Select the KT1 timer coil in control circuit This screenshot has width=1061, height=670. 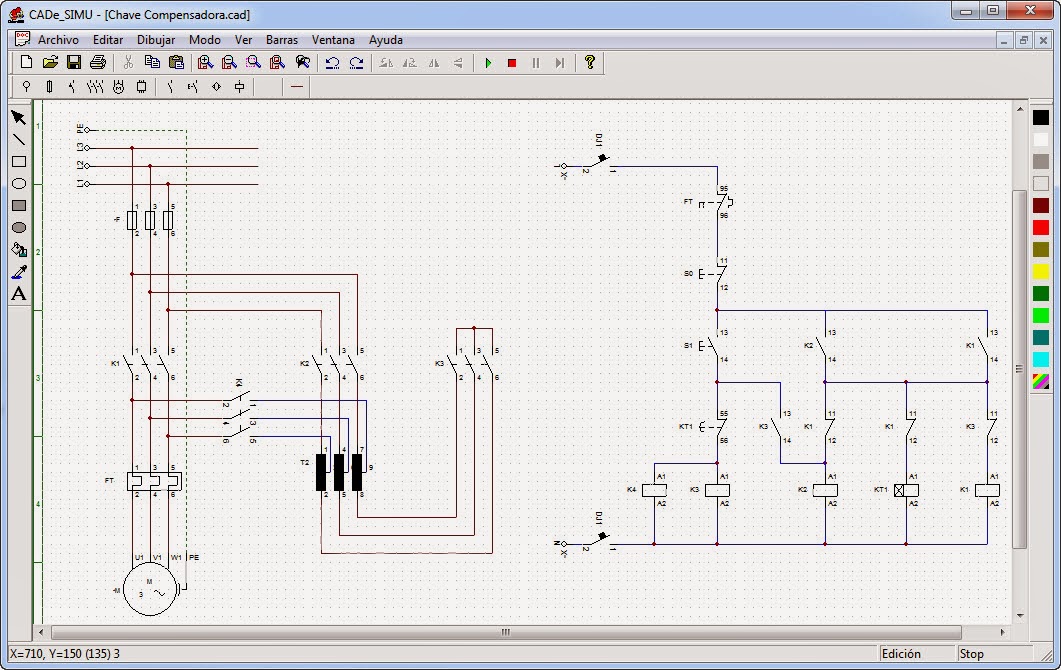click(x=906, y=490)
